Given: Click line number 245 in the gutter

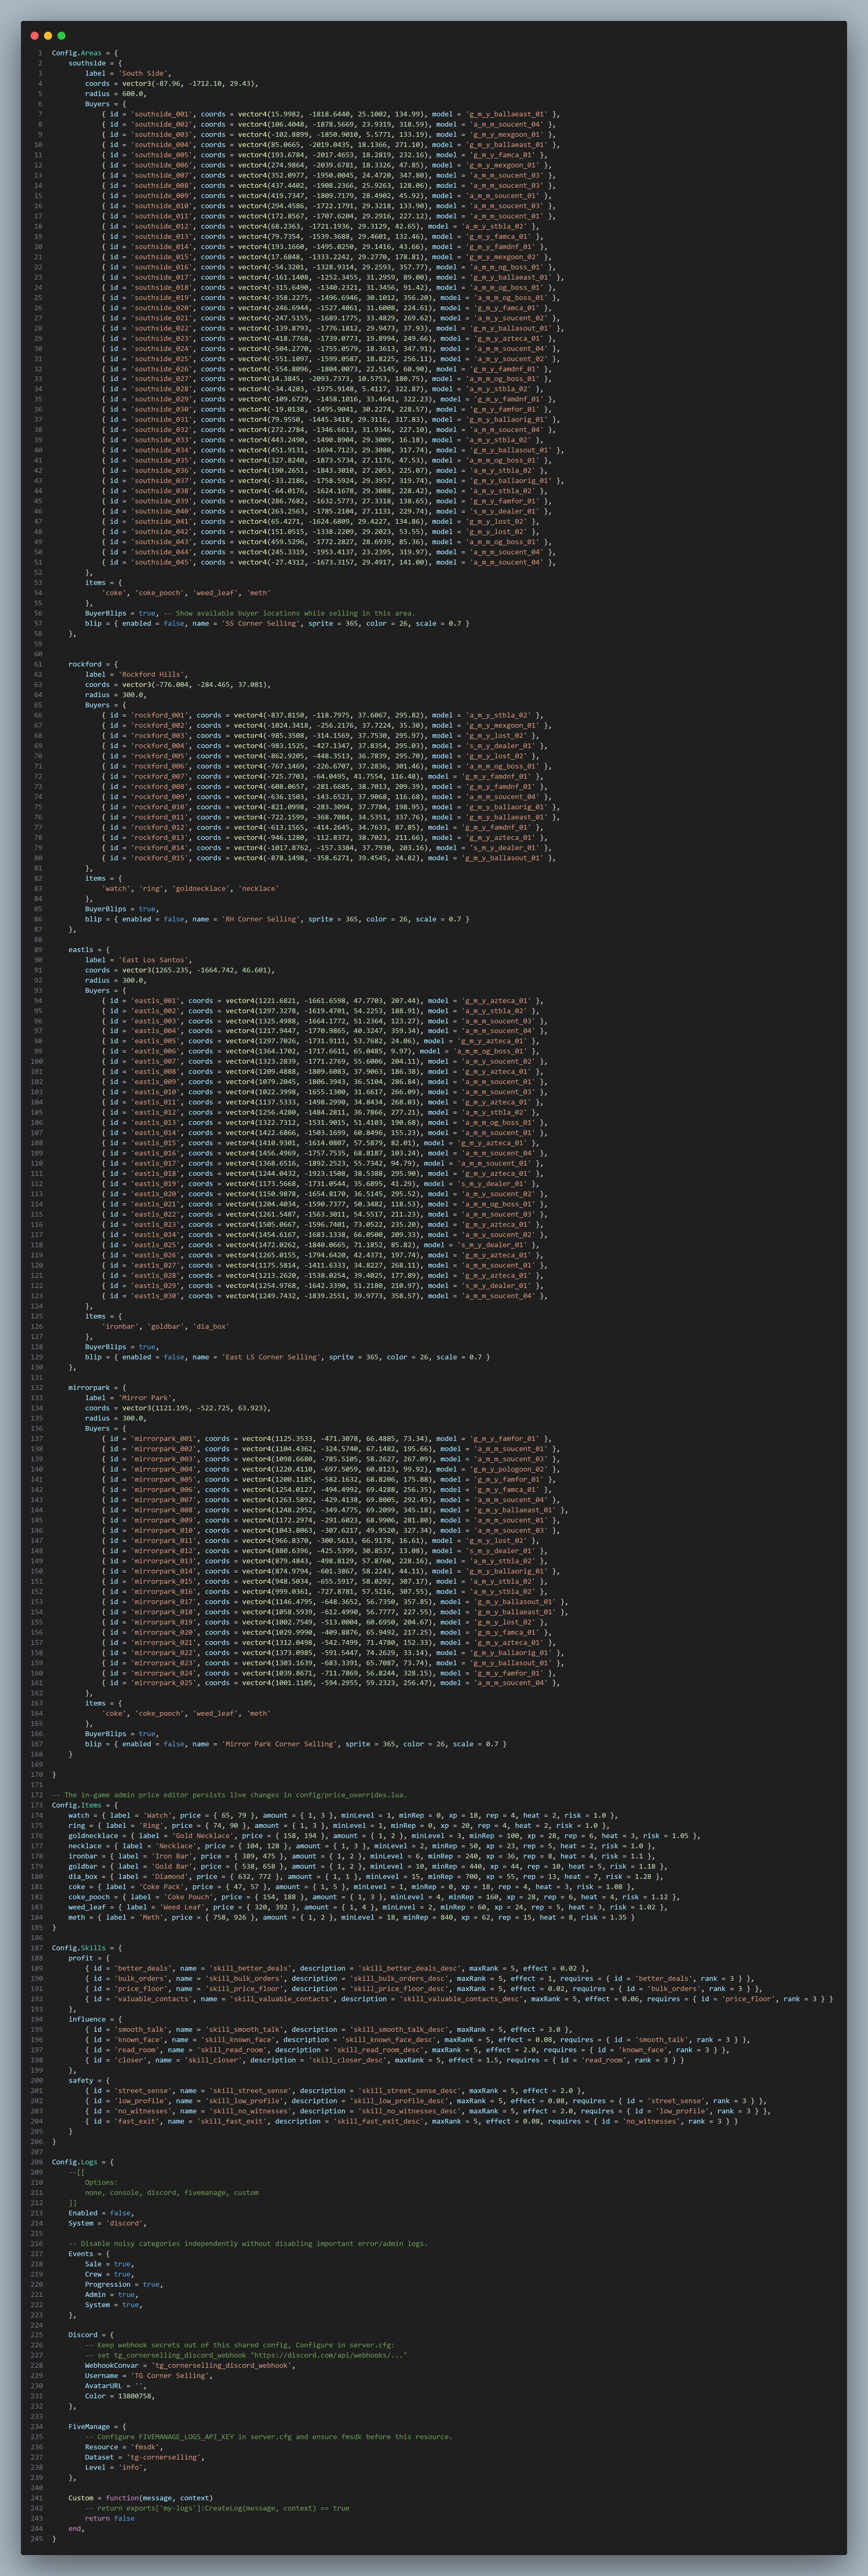Looking at the screenshot, I should pyautogui.click(x=37, y=2538).
